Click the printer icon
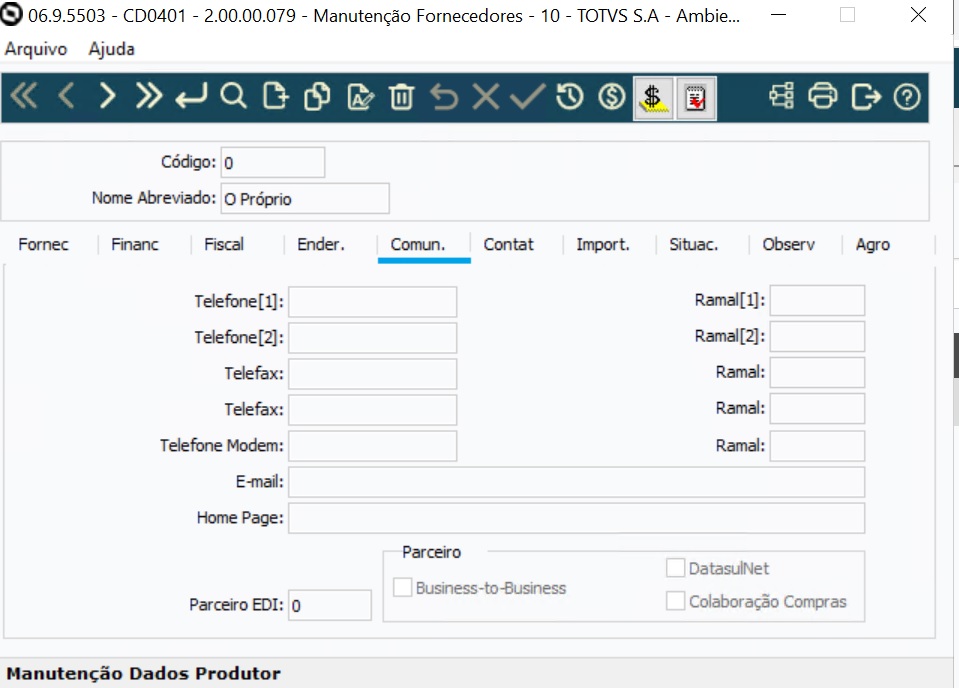 click(823, 96)
